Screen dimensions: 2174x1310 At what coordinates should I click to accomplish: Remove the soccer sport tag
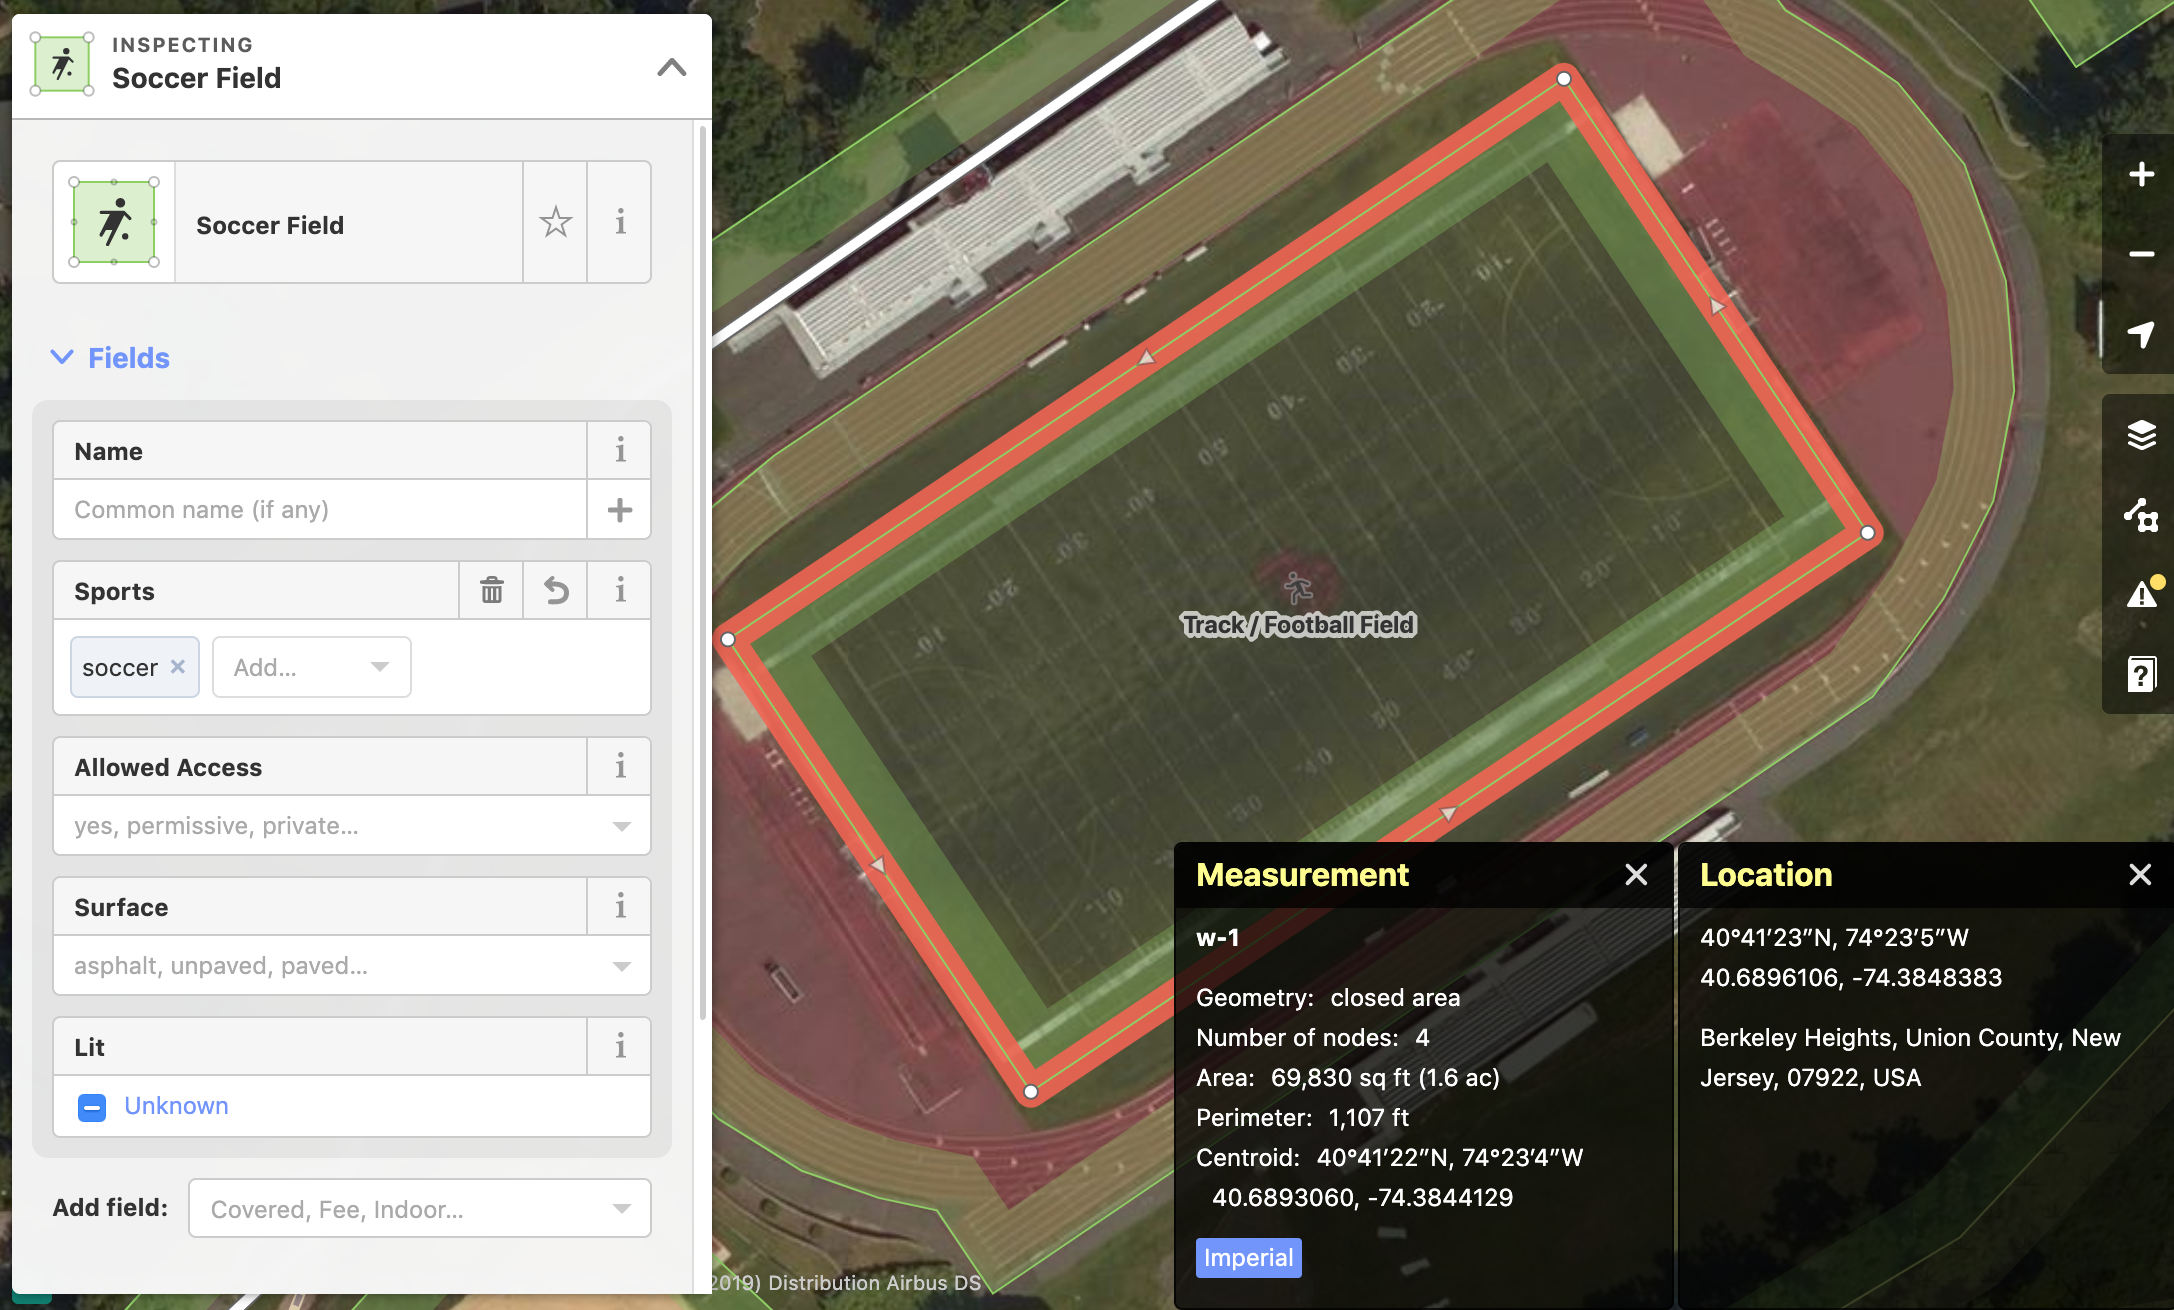[x=178, y=666]
